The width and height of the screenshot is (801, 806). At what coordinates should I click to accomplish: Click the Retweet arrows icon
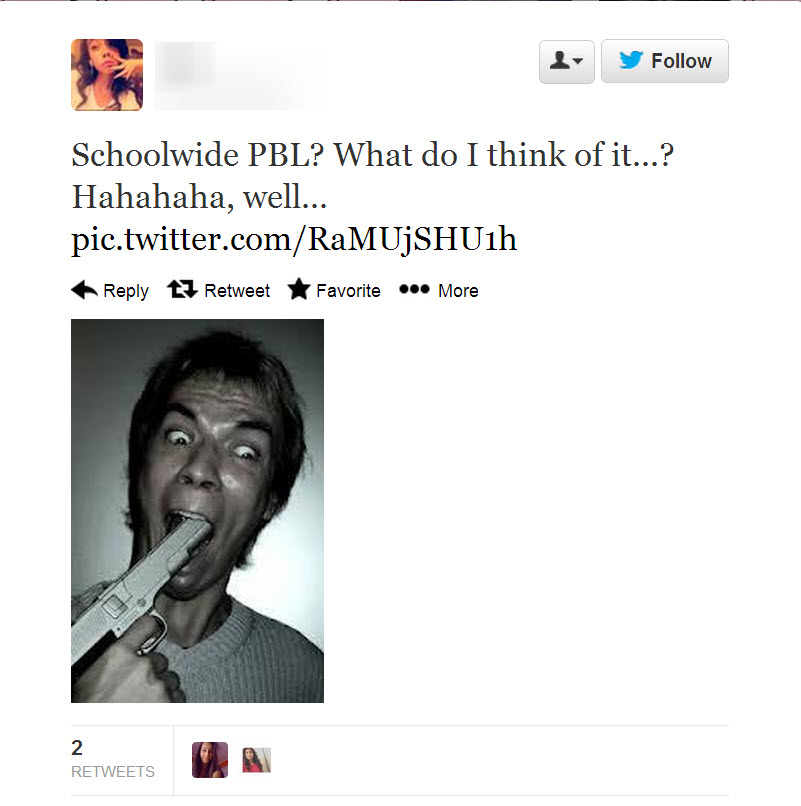183,289
